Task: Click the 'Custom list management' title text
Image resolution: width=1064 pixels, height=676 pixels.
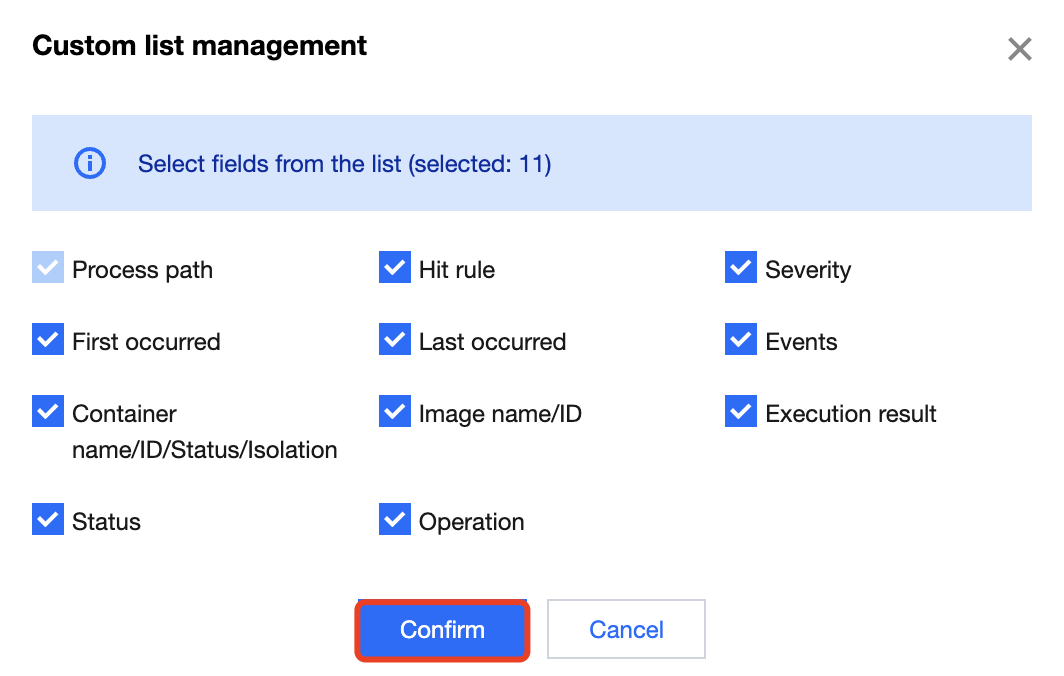Action: pos(200,46)
